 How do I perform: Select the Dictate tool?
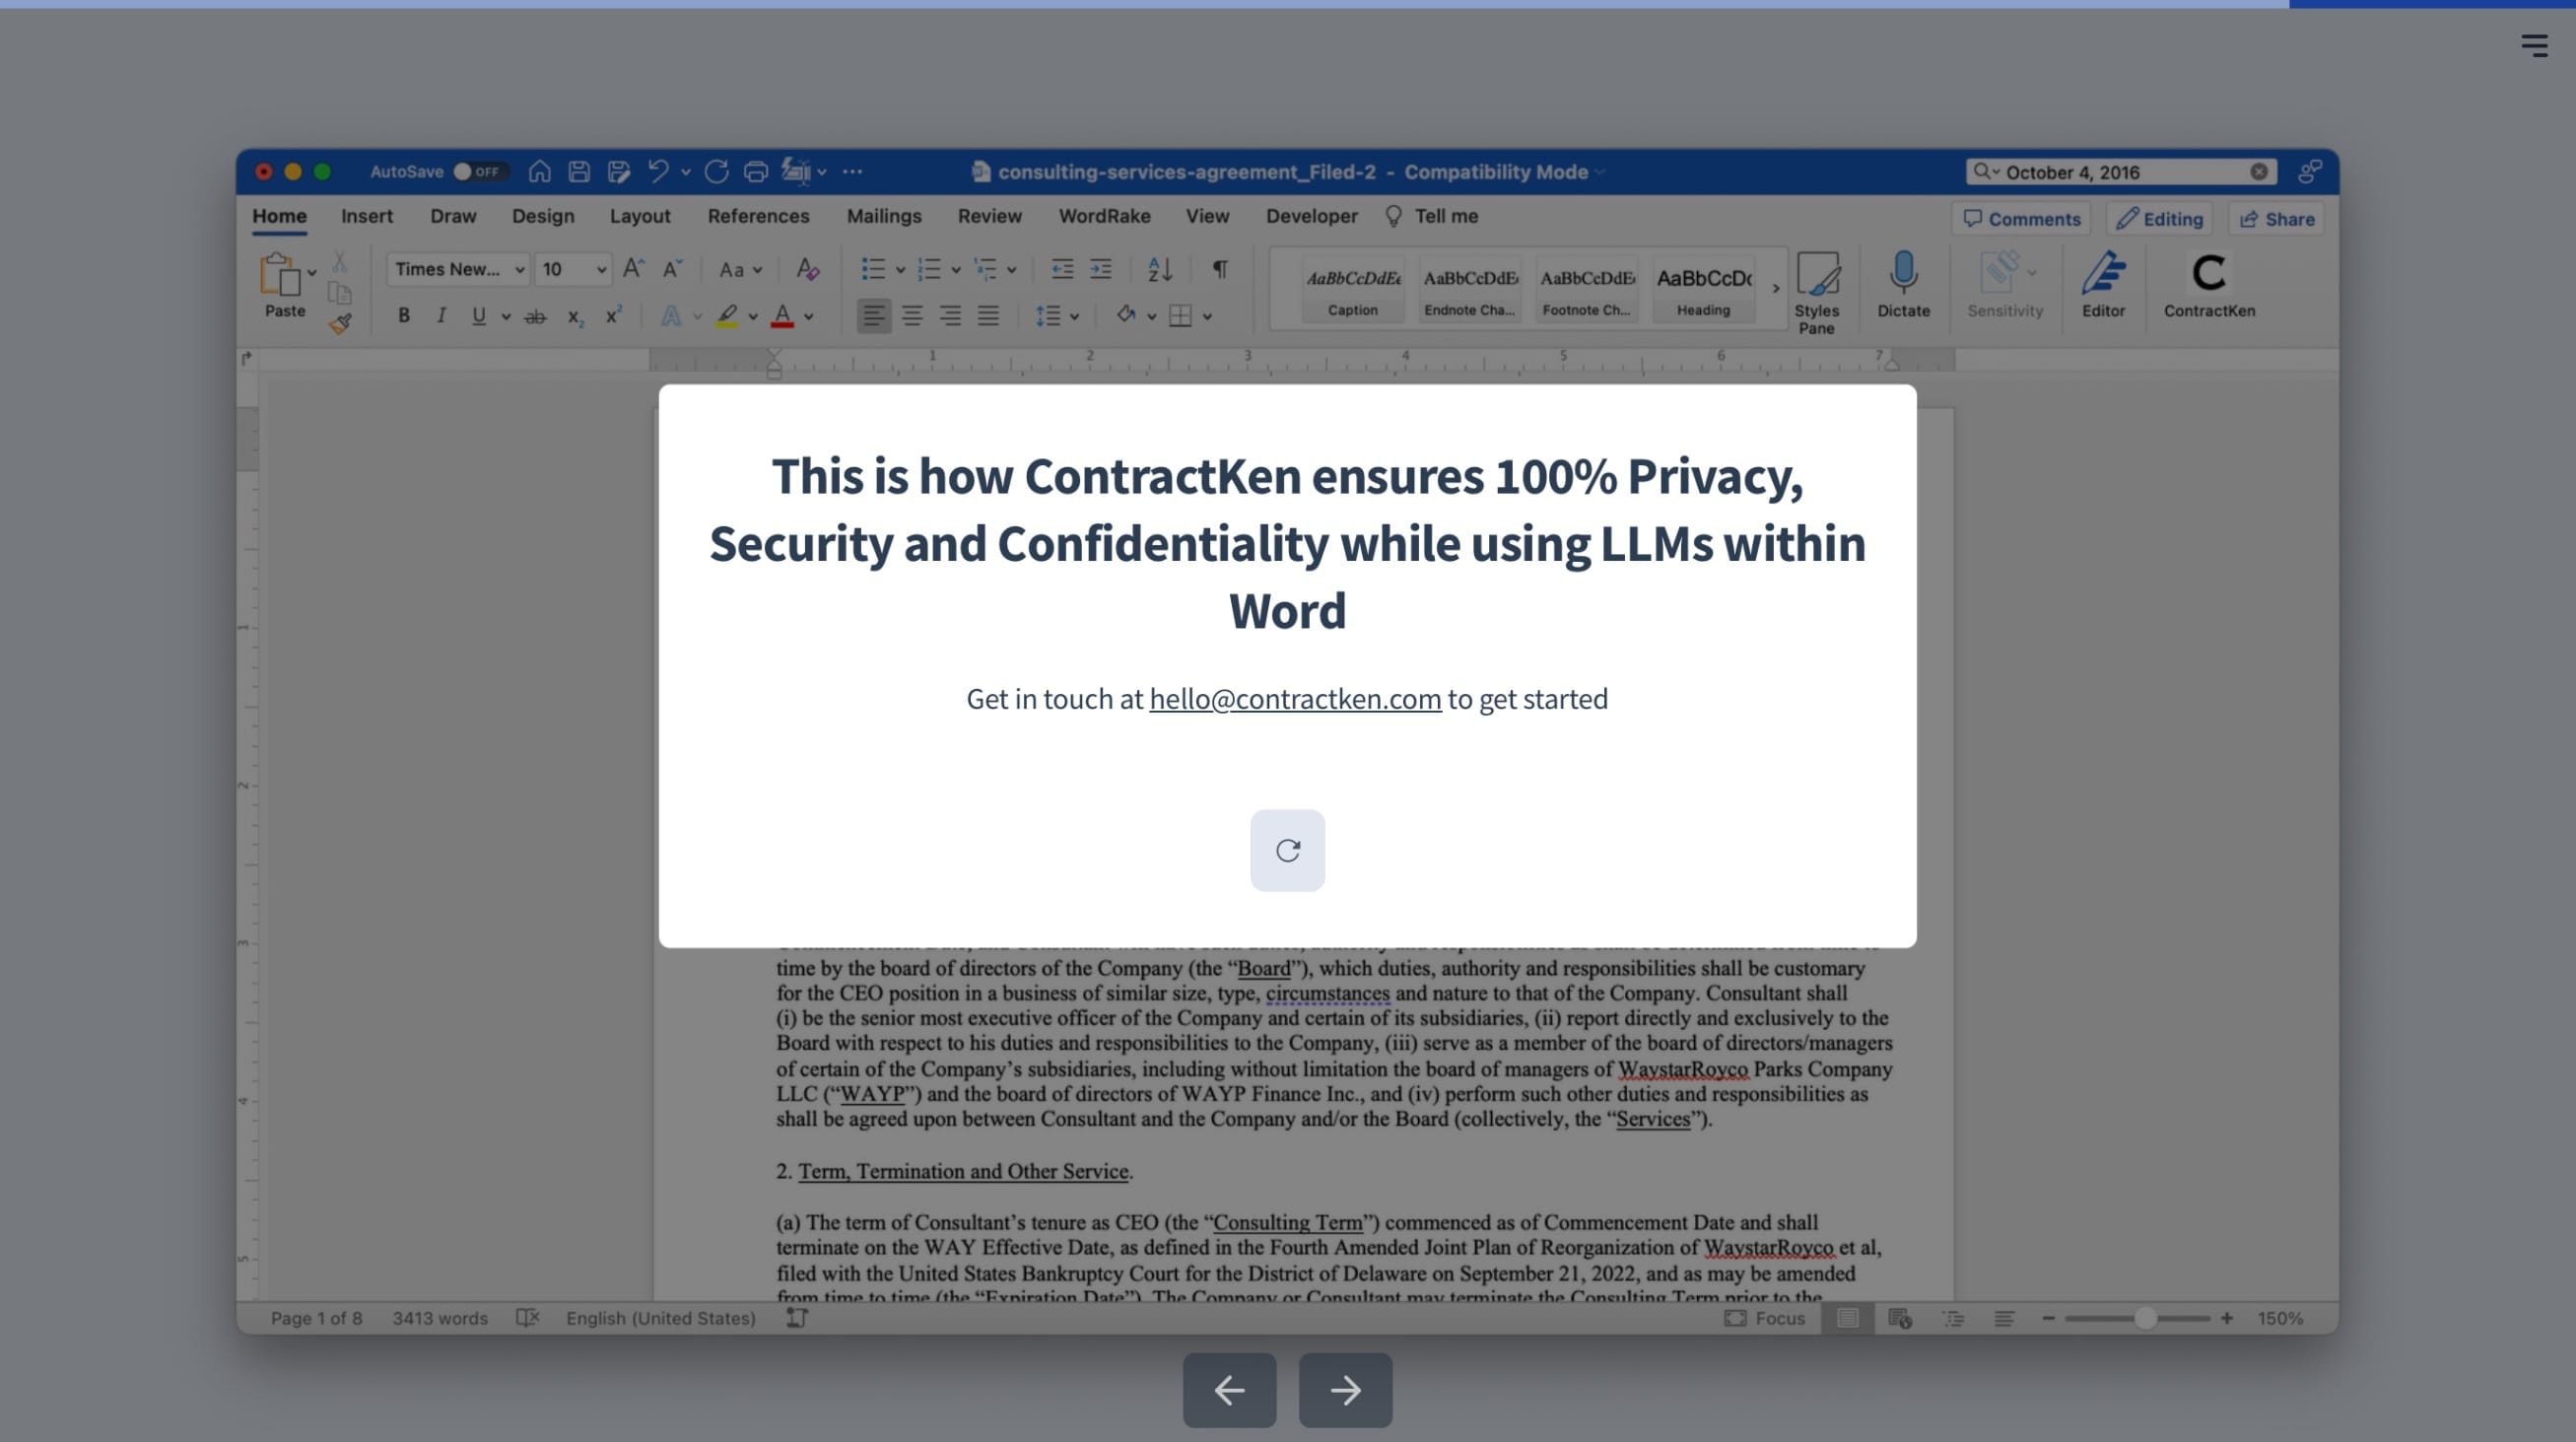[1903, 285]
